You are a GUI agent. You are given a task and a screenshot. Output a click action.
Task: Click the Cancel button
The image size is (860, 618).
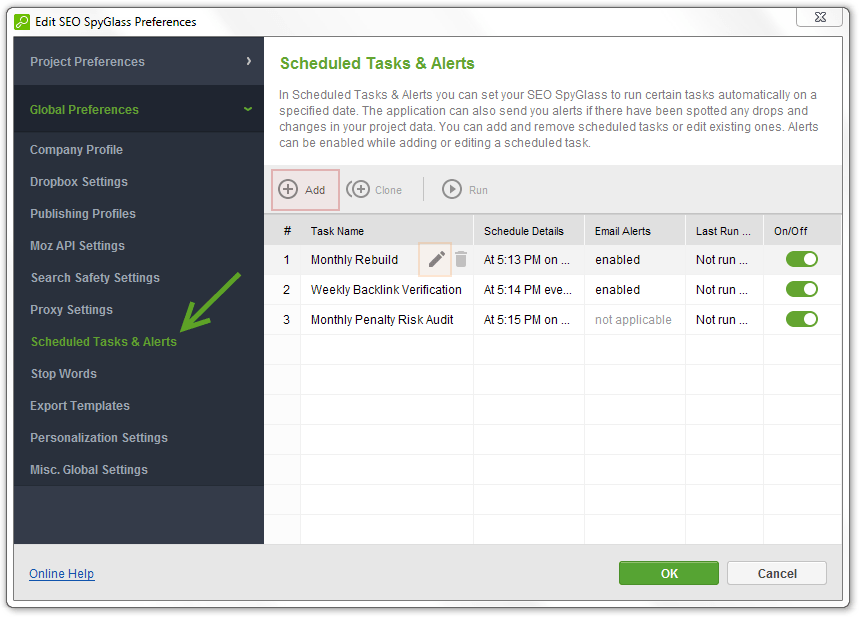(776, 573)
